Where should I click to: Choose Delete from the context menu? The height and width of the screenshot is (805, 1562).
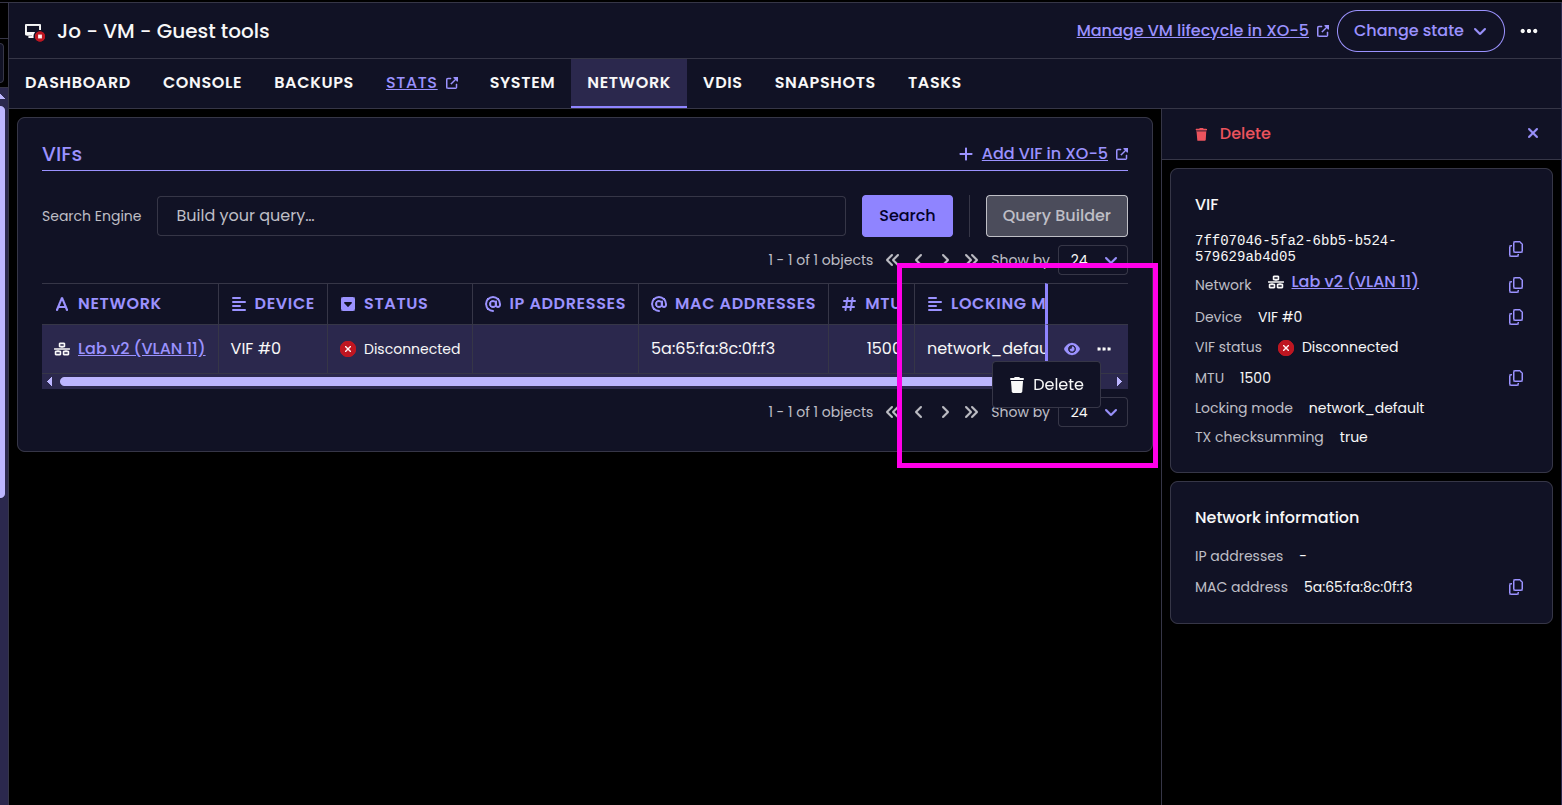(1046, 385)
